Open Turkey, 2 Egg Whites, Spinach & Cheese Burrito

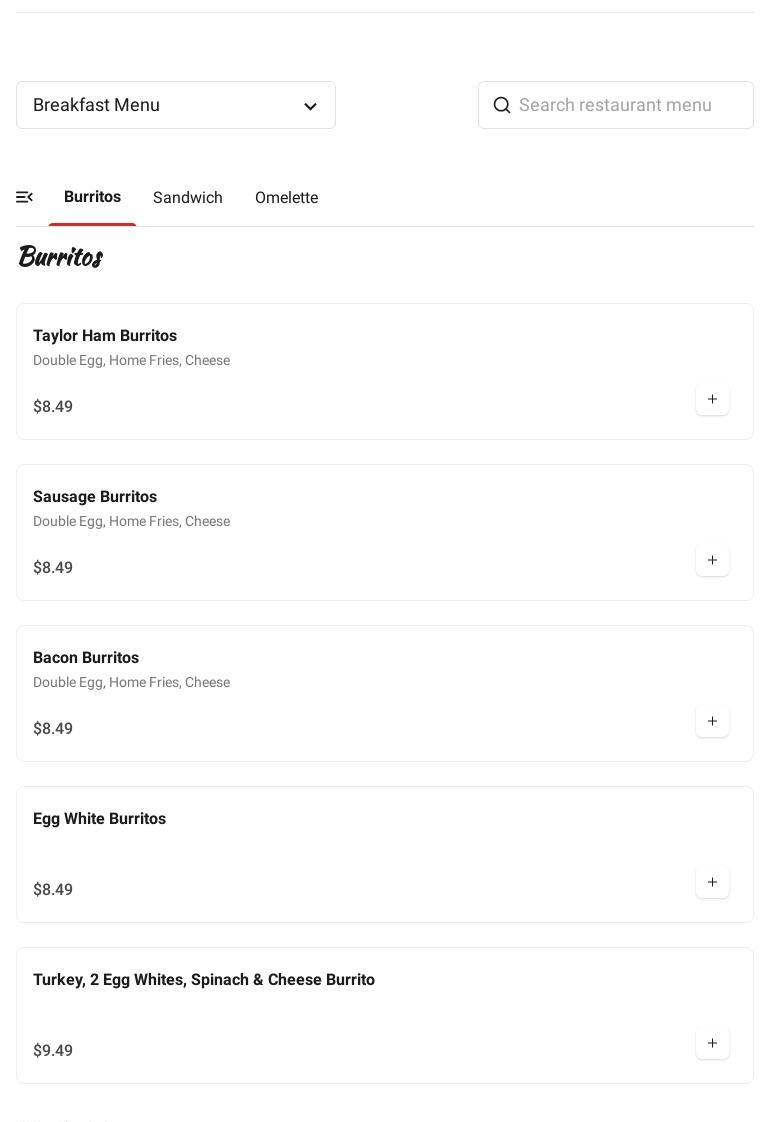pos(204,980)
